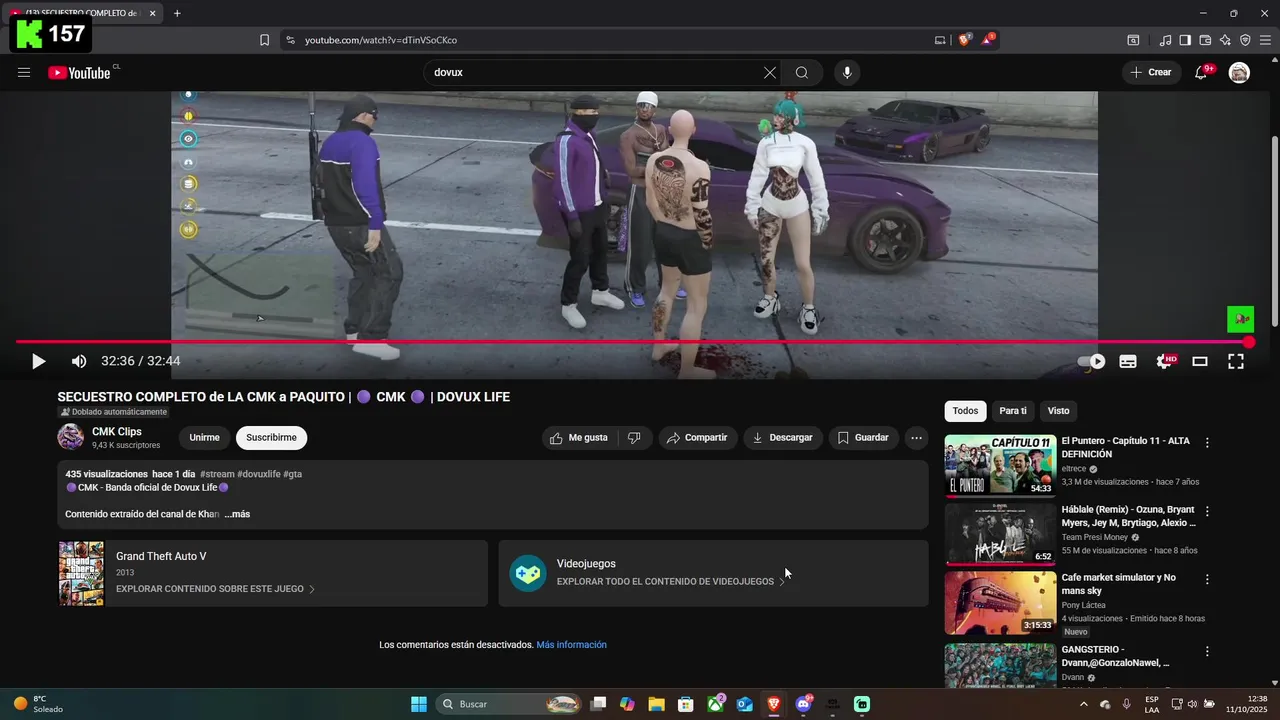Screen dimensions: 1280x720
Task: Click the Descargar button
Action: tap(783, 437)
